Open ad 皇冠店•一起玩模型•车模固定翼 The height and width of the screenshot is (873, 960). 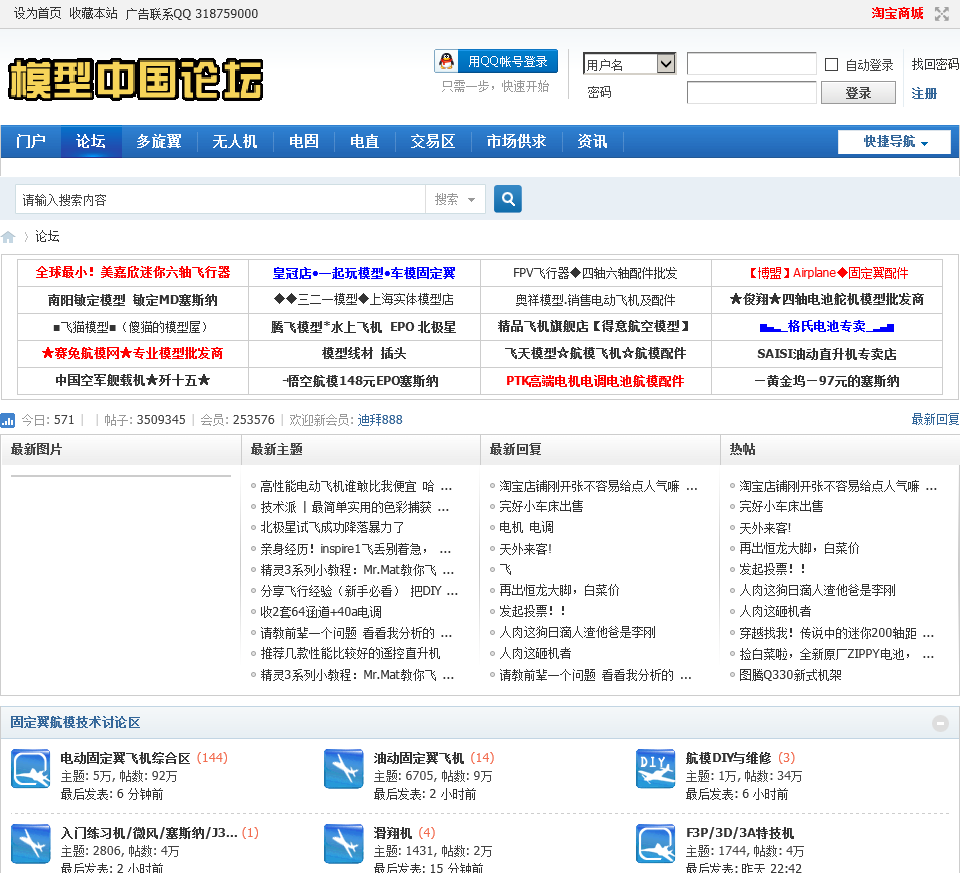[364, 273]
